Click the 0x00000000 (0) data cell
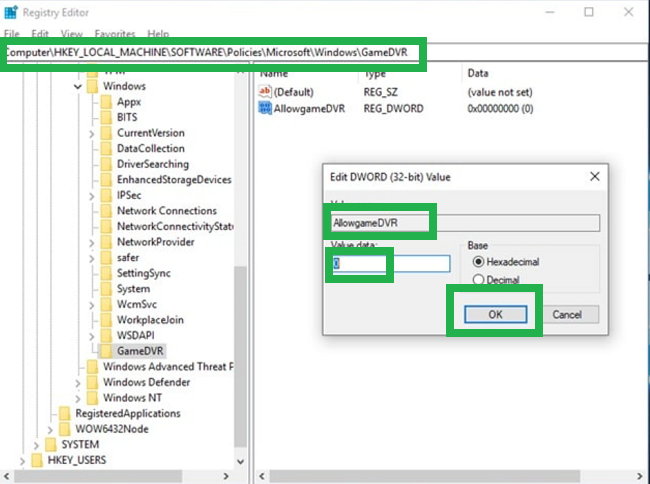Viewport: 650px width, 484px height. pos(500,109)
